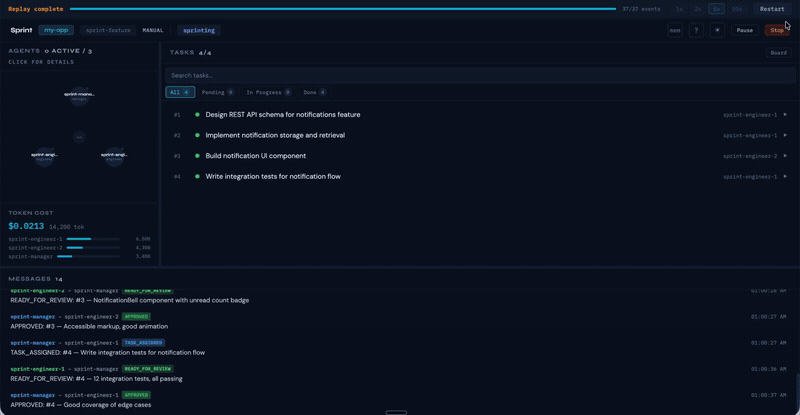Click the sprint-feature branch tag
The image size is (800, 415).
[108, 30]
